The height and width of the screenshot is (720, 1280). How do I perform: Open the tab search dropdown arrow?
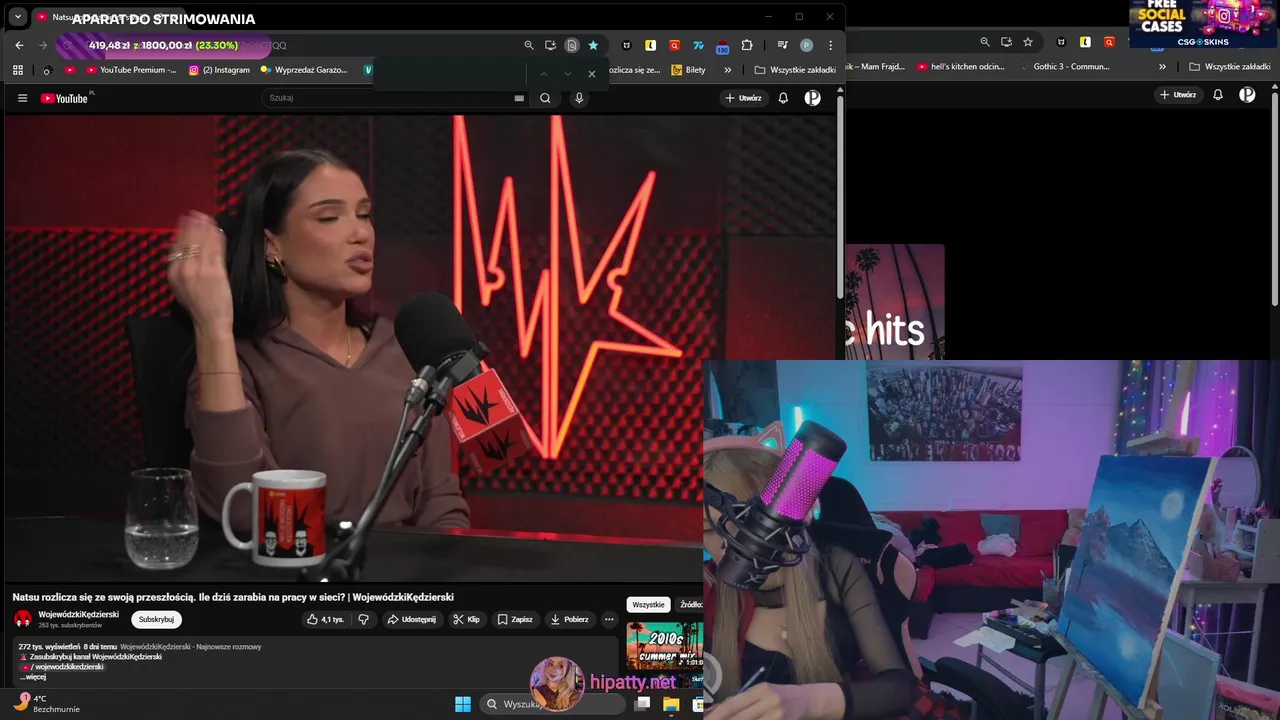(x=17, y=17)
